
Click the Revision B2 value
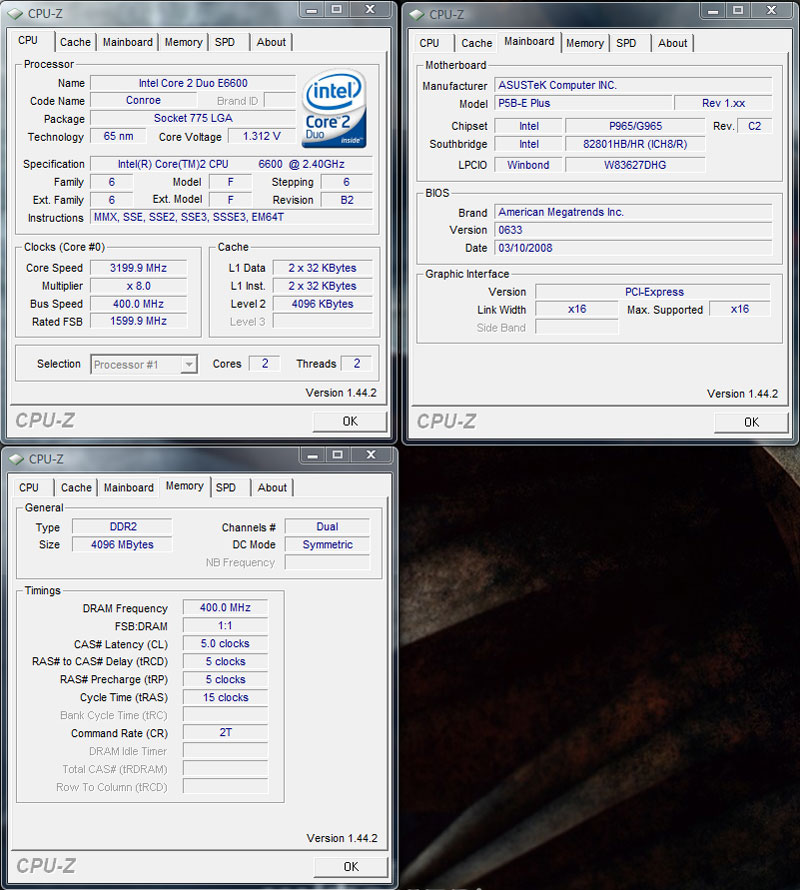pyautogui.click(x=347, y=200)
